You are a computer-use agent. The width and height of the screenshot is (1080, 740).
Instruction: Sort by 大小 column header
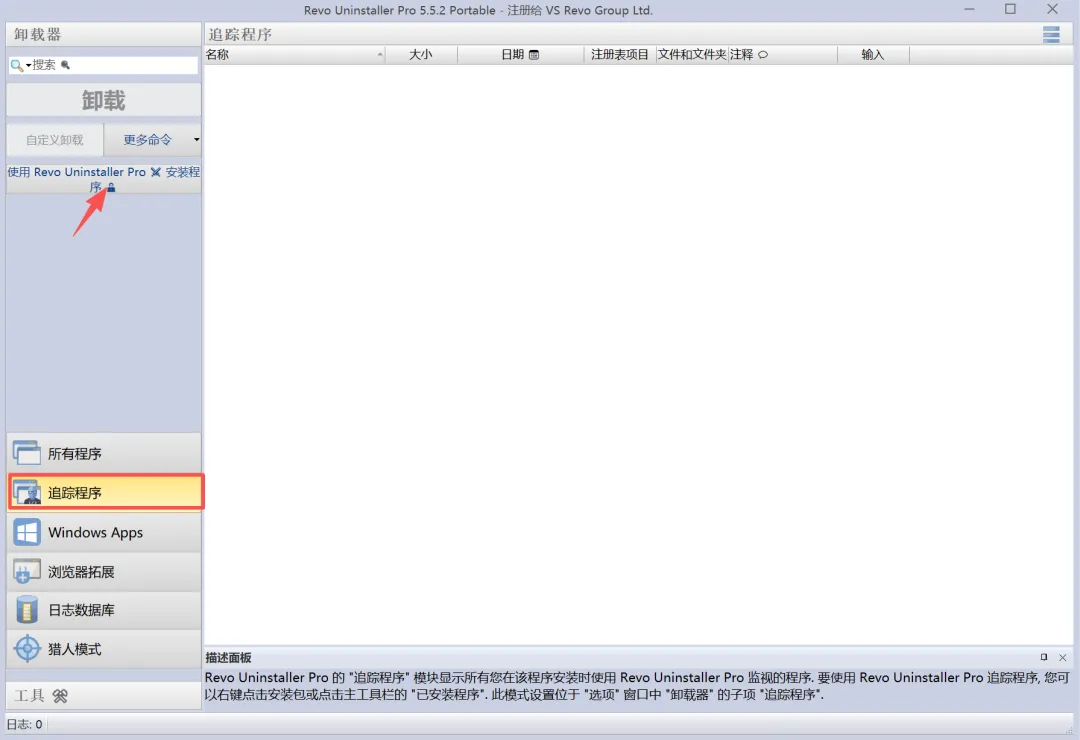click(421, 54)
